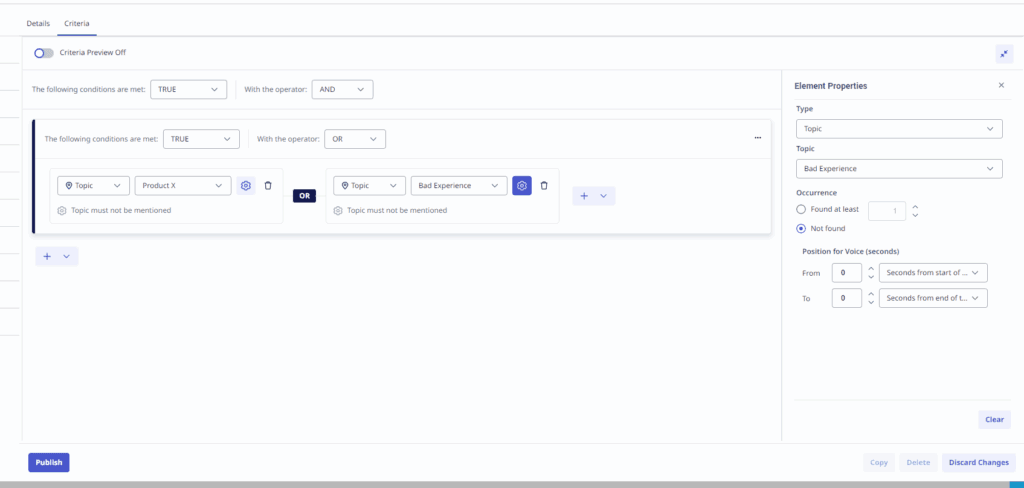The height and width of the screenshot is (488, 1024).
Task: Close the Element Properties panel
Action: (1001, 86)
